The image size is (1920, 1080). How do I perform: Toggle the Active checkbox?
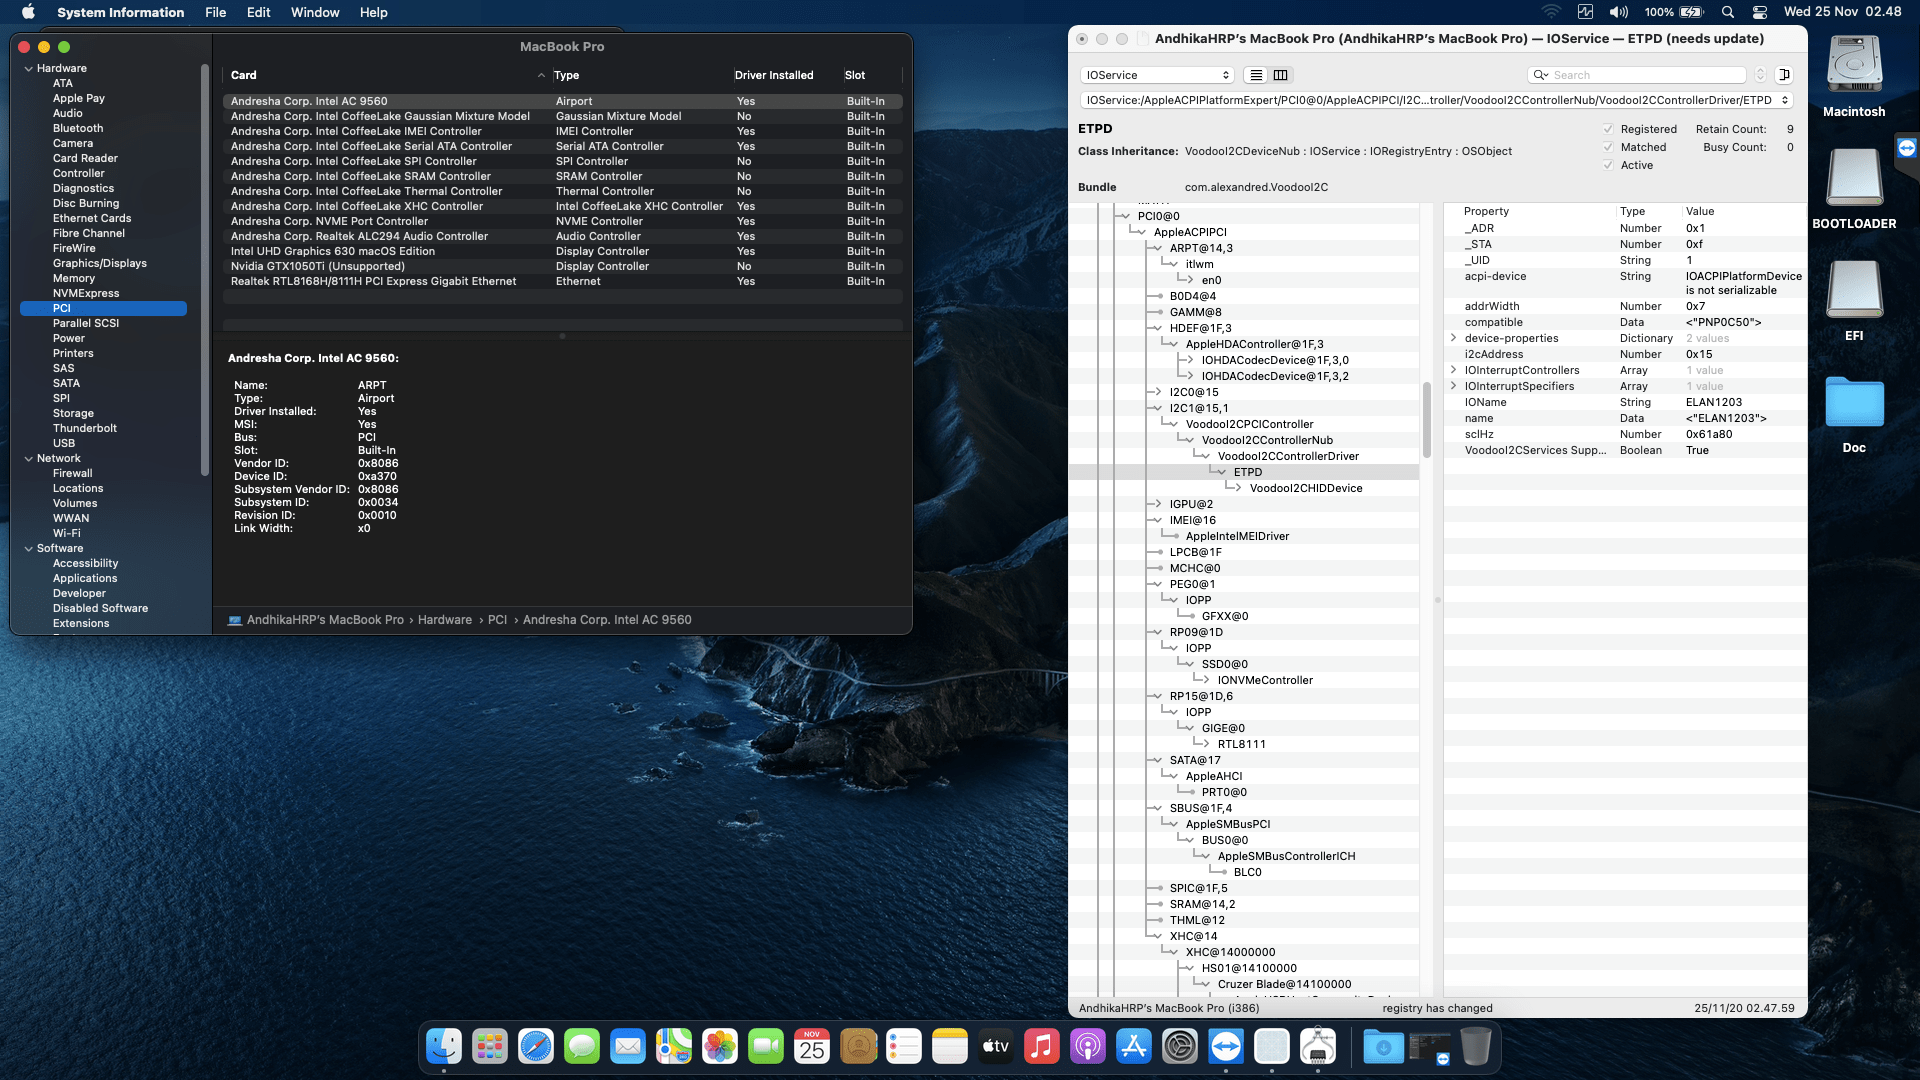click(x=1608, y=165)
